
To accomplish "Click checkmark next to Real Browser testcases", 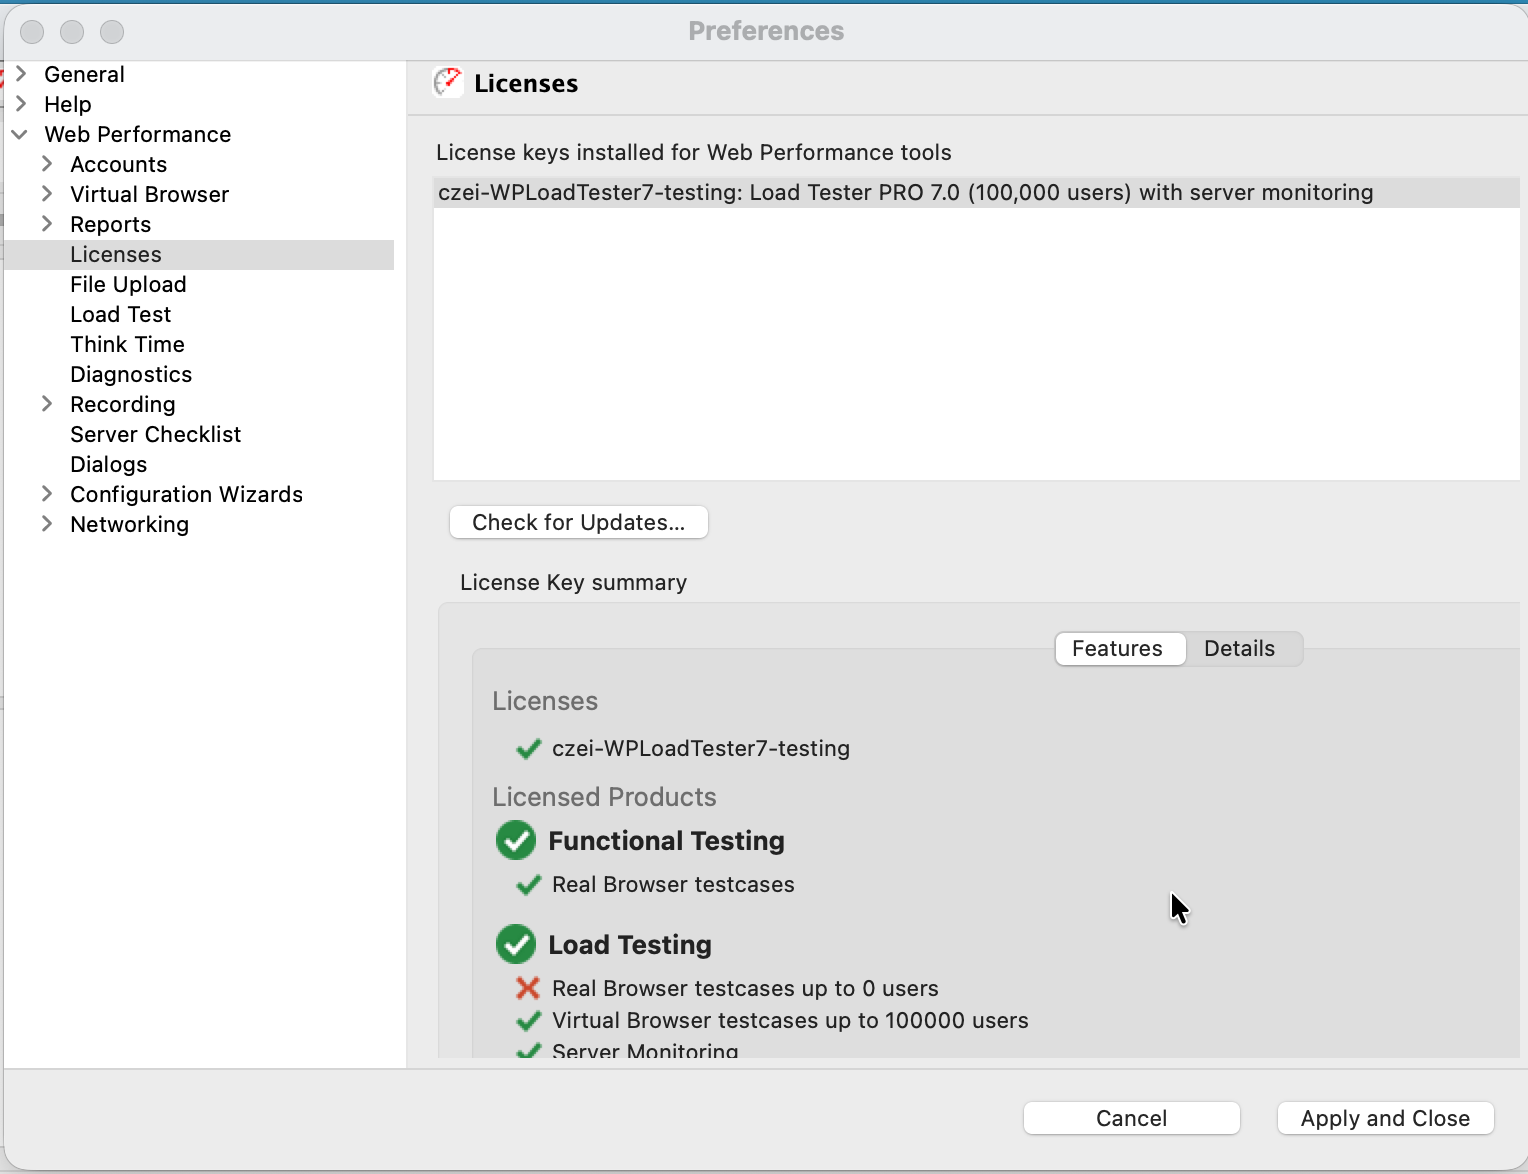I will click(528, 885).
